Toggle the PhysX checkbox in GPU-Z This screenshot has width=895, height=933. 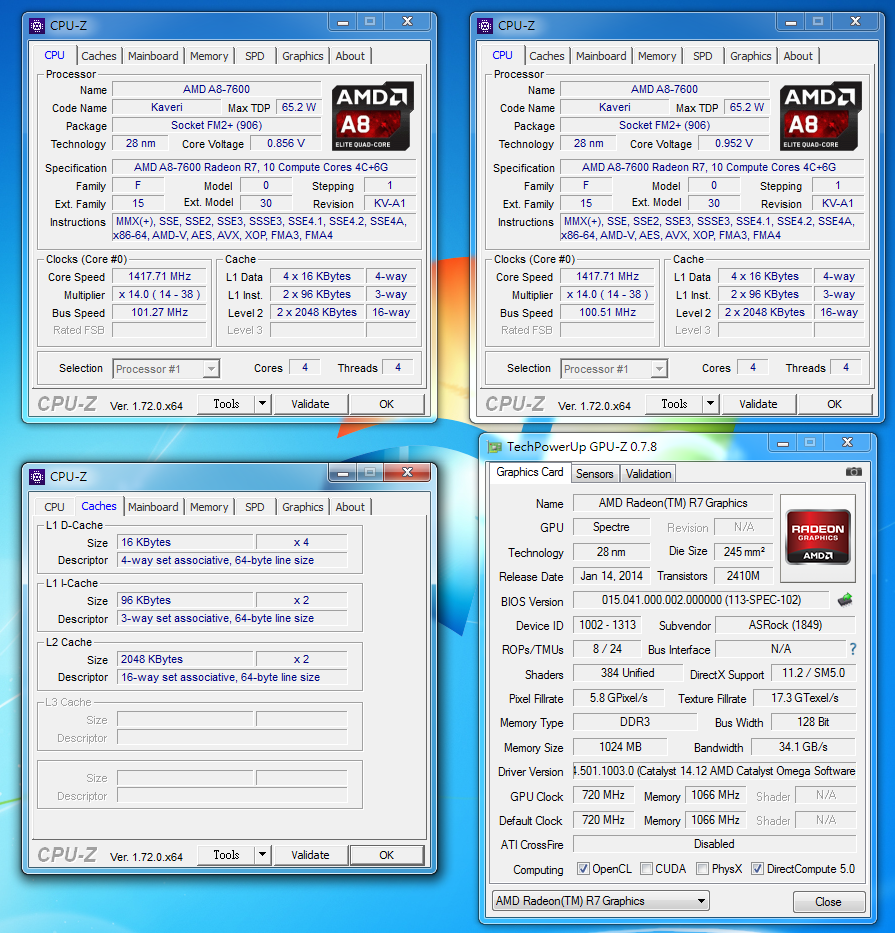702,869
